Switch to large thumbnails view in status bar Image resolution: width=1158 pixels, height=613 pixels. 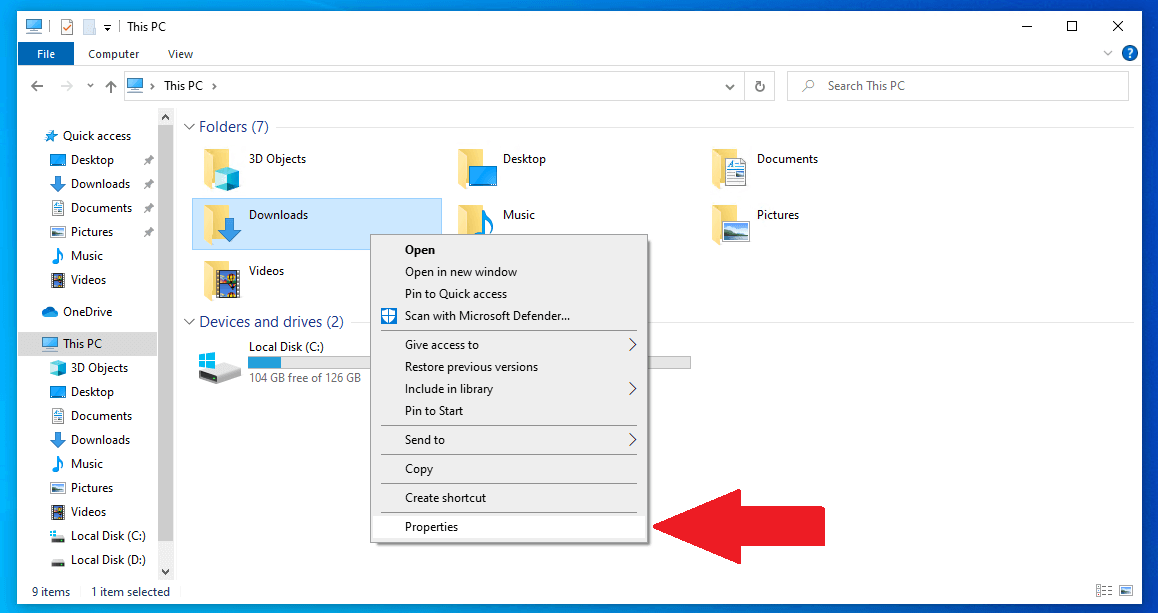[x=1126, y=591]
